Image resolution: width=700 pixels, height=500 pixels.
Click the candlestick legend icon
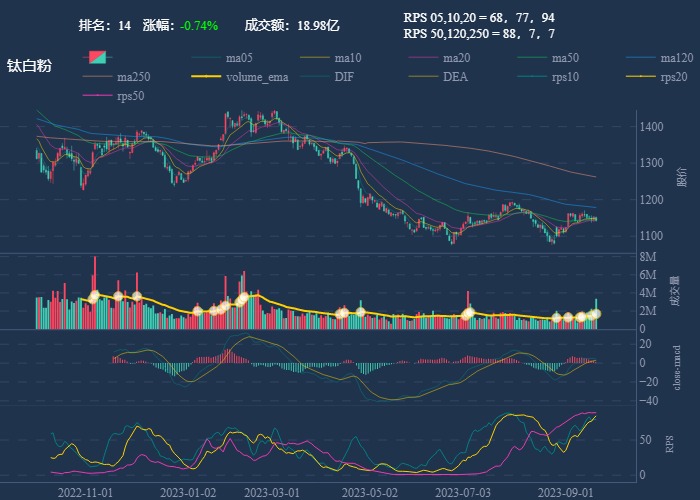[97, 57]
